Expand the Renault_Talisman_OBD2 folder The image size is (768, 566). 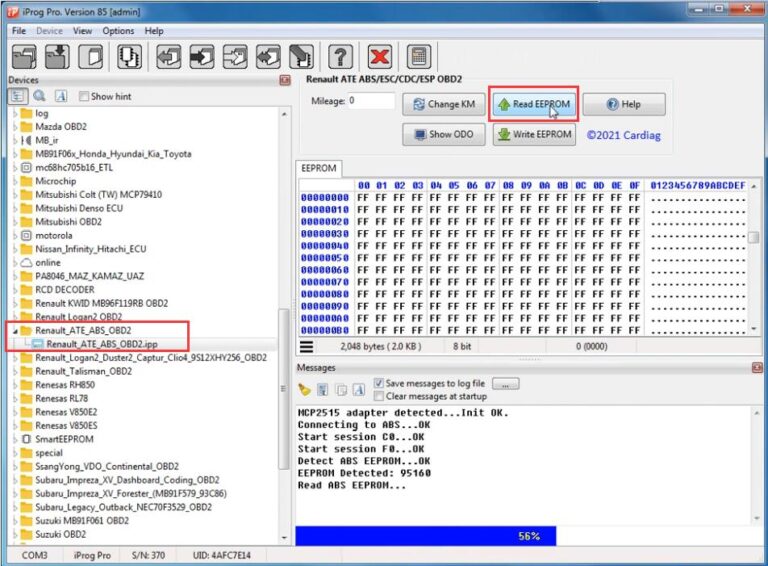15,372
